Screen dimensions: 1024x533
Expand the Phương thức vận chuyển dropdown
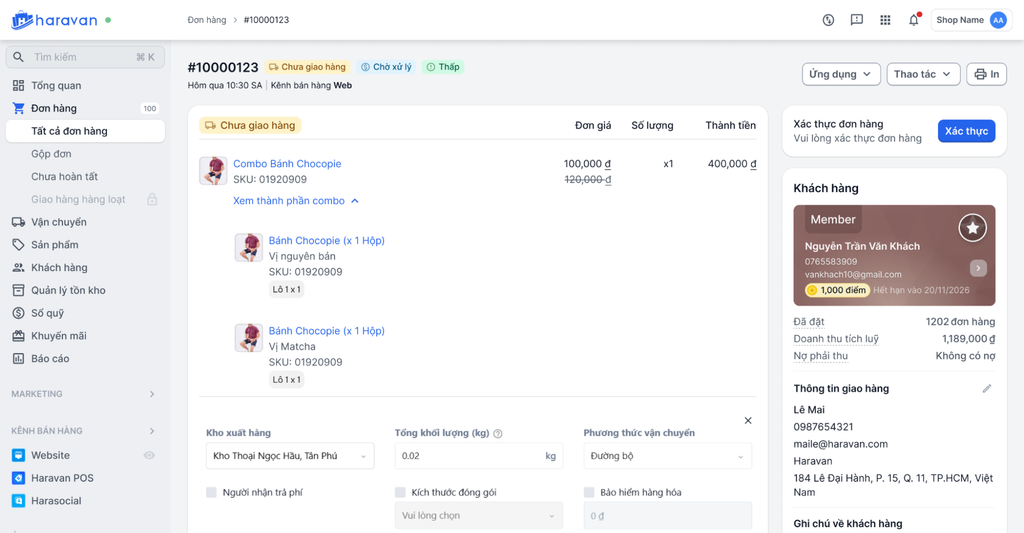pyautogui.click(x=667, y=456)
